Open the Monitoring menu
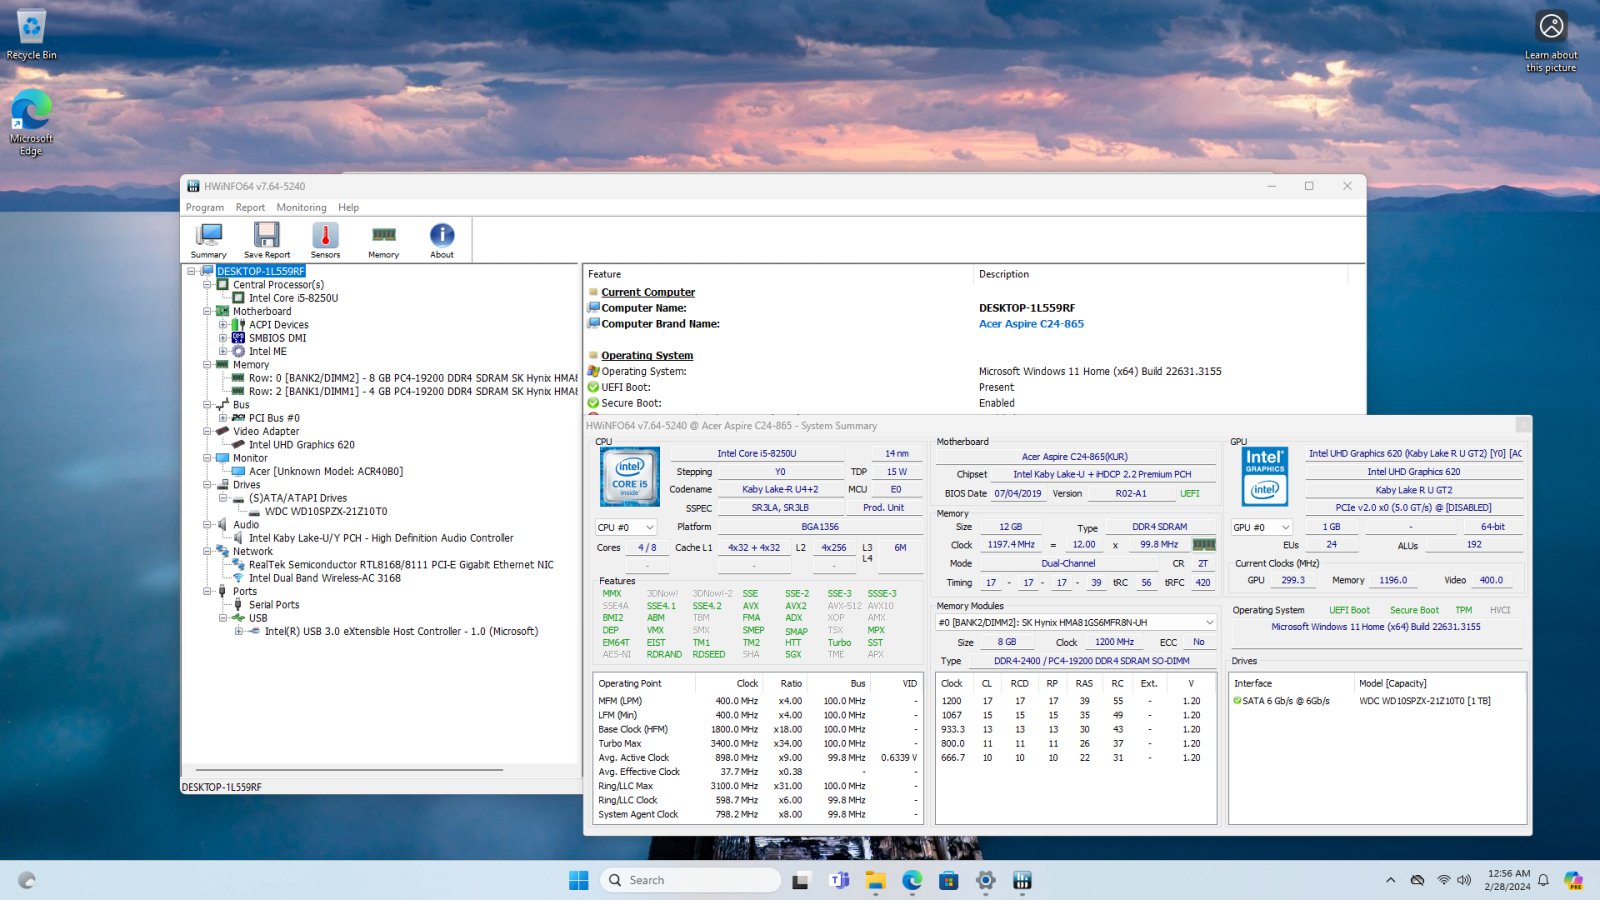 (x=301, y=208)
